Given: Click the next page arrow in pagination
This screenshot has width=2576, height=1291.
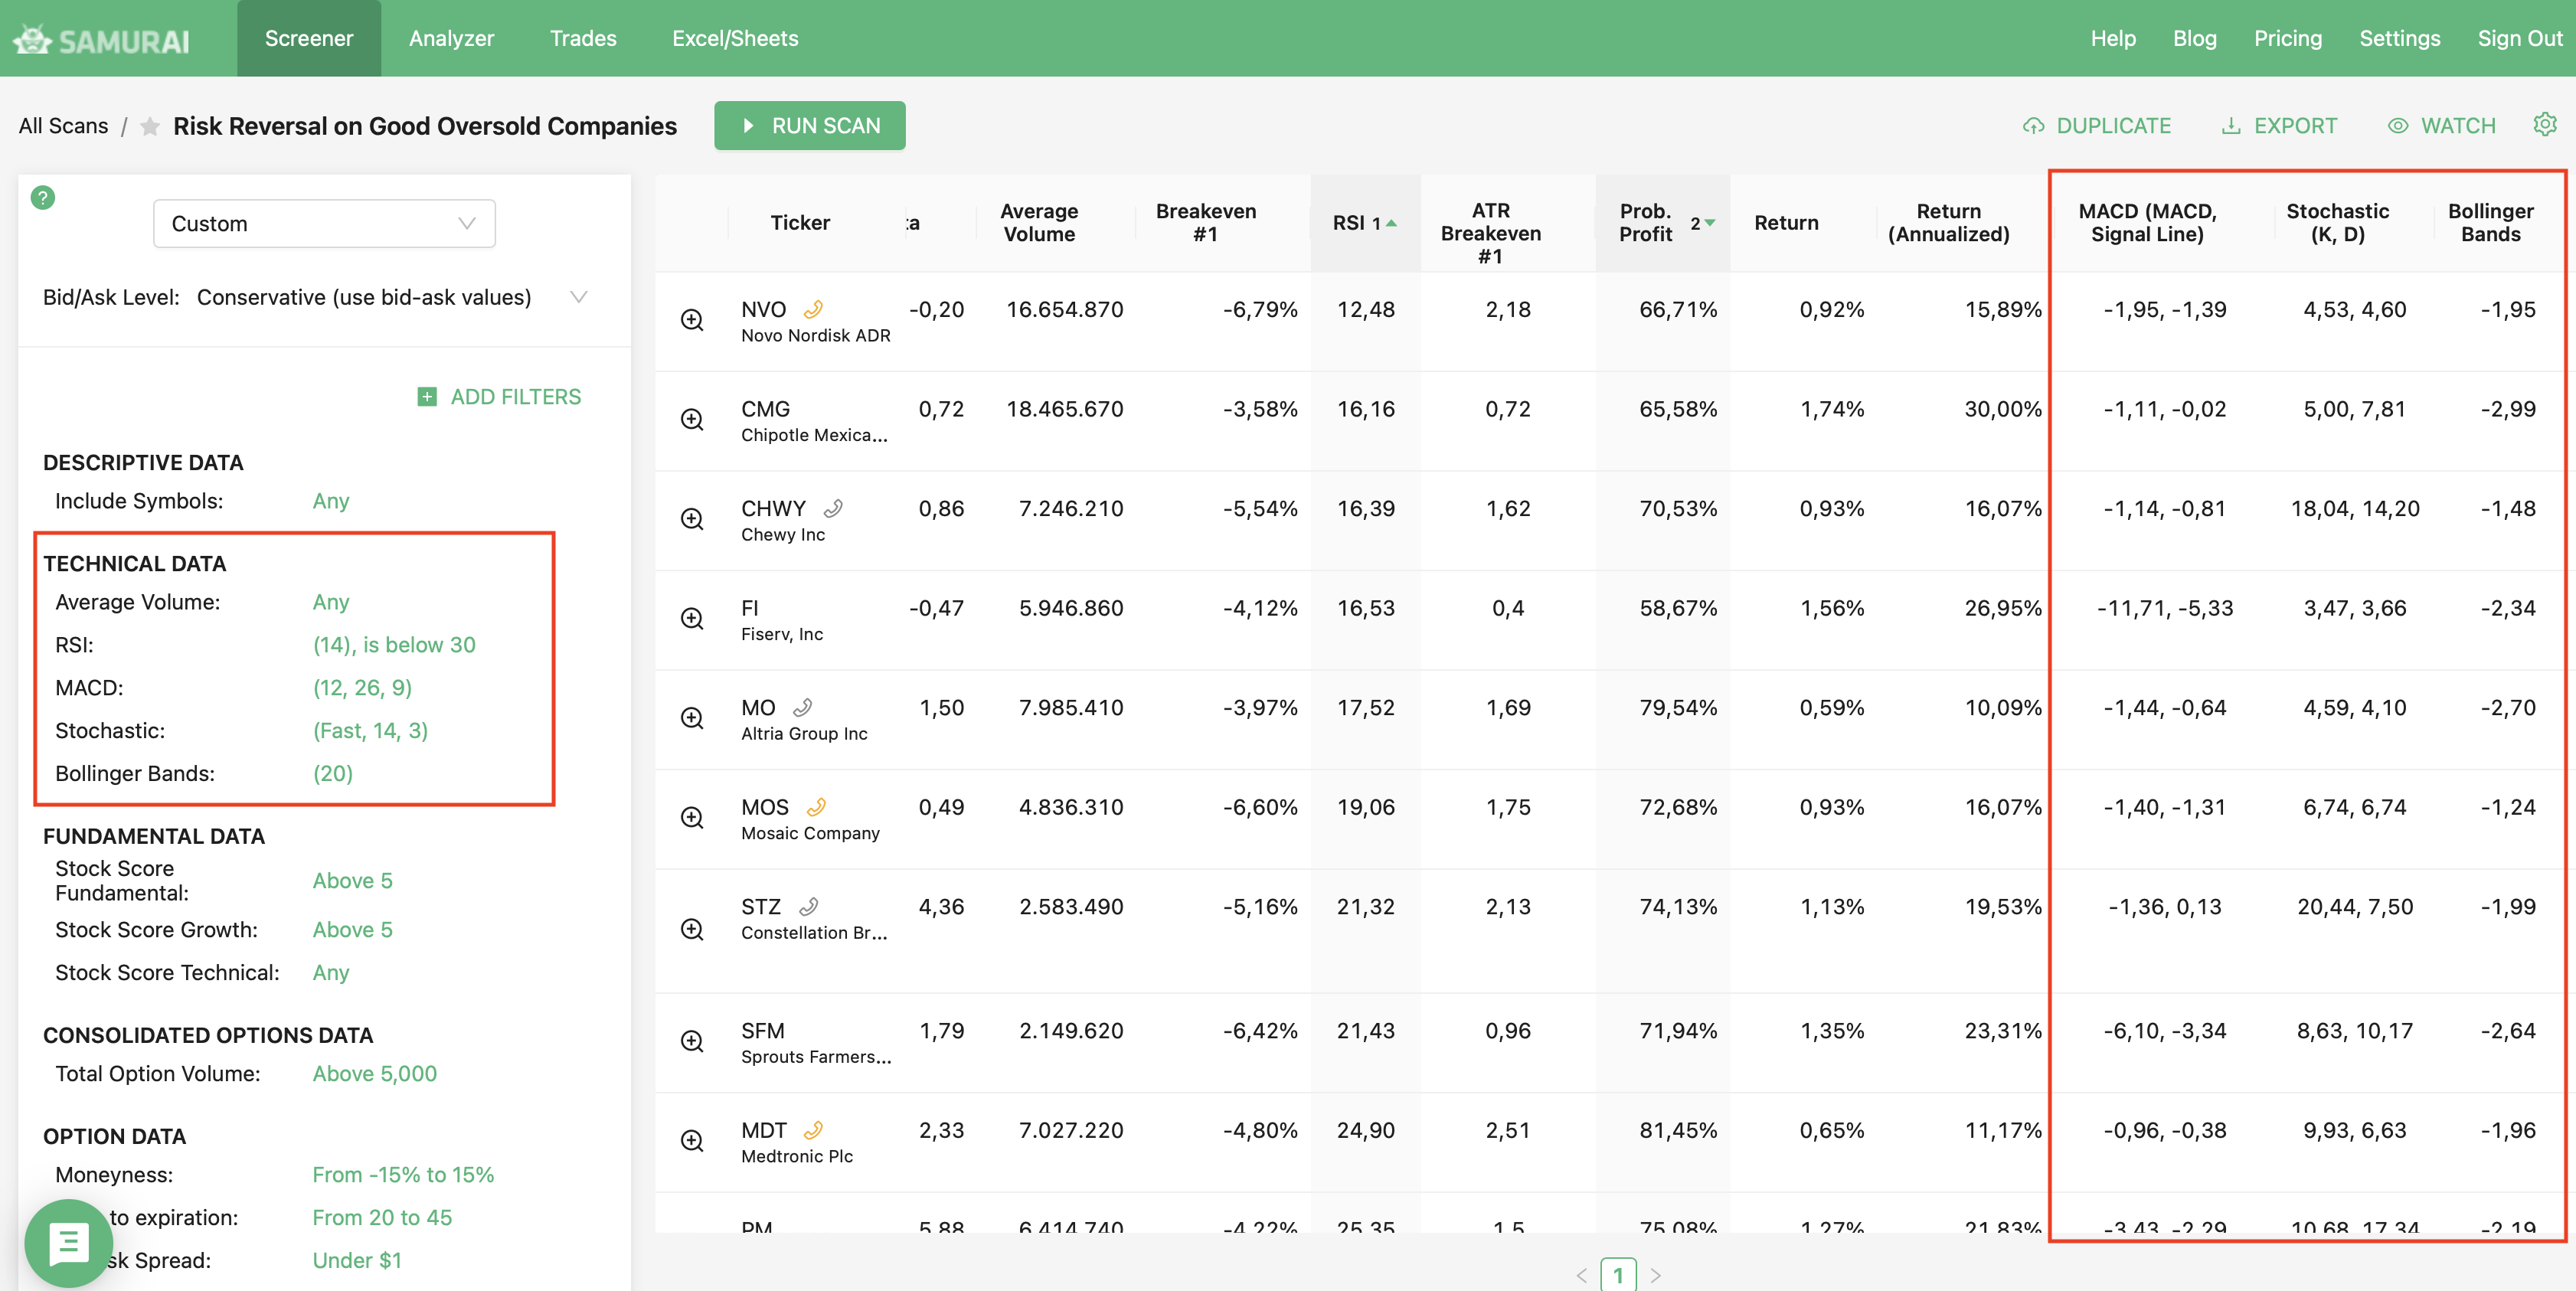Looking at the screenshot, I should [1656, 1275].
